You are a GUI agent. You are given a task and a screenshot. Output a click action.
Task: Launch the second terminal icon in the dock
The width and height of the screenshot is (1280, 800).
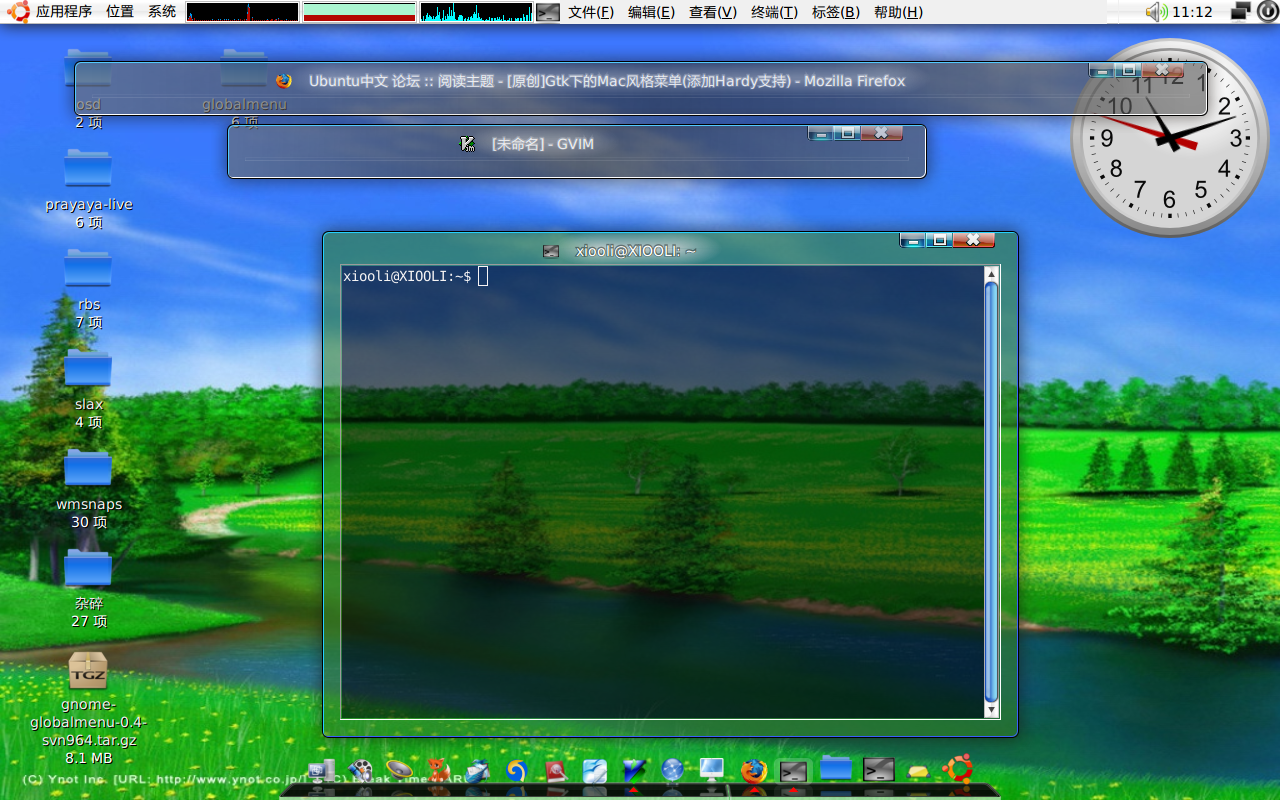(x=879, y=769)
